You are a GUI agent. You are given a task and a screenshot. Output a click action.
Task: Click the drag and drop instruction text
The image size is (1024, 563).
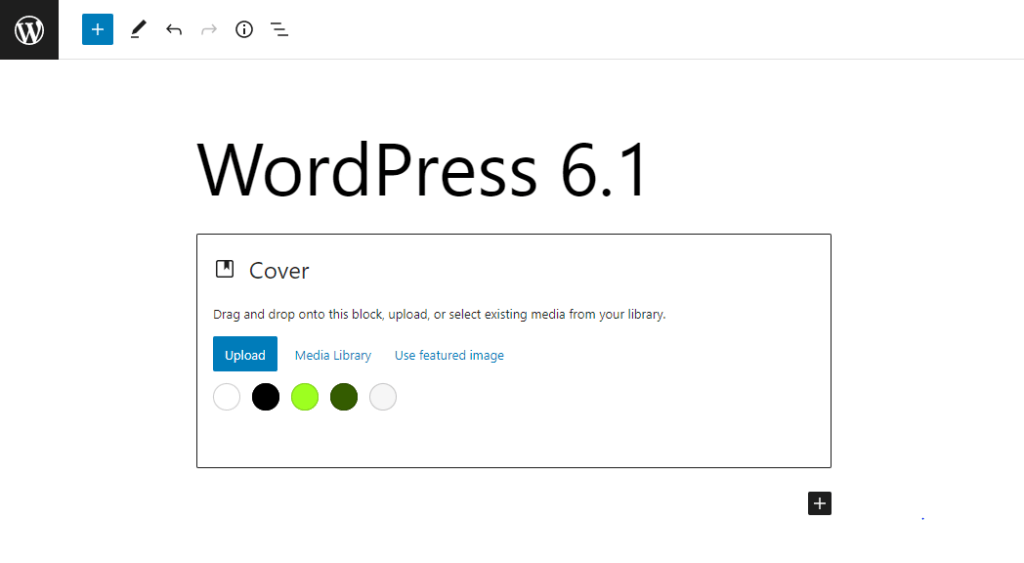pos(440,314)
